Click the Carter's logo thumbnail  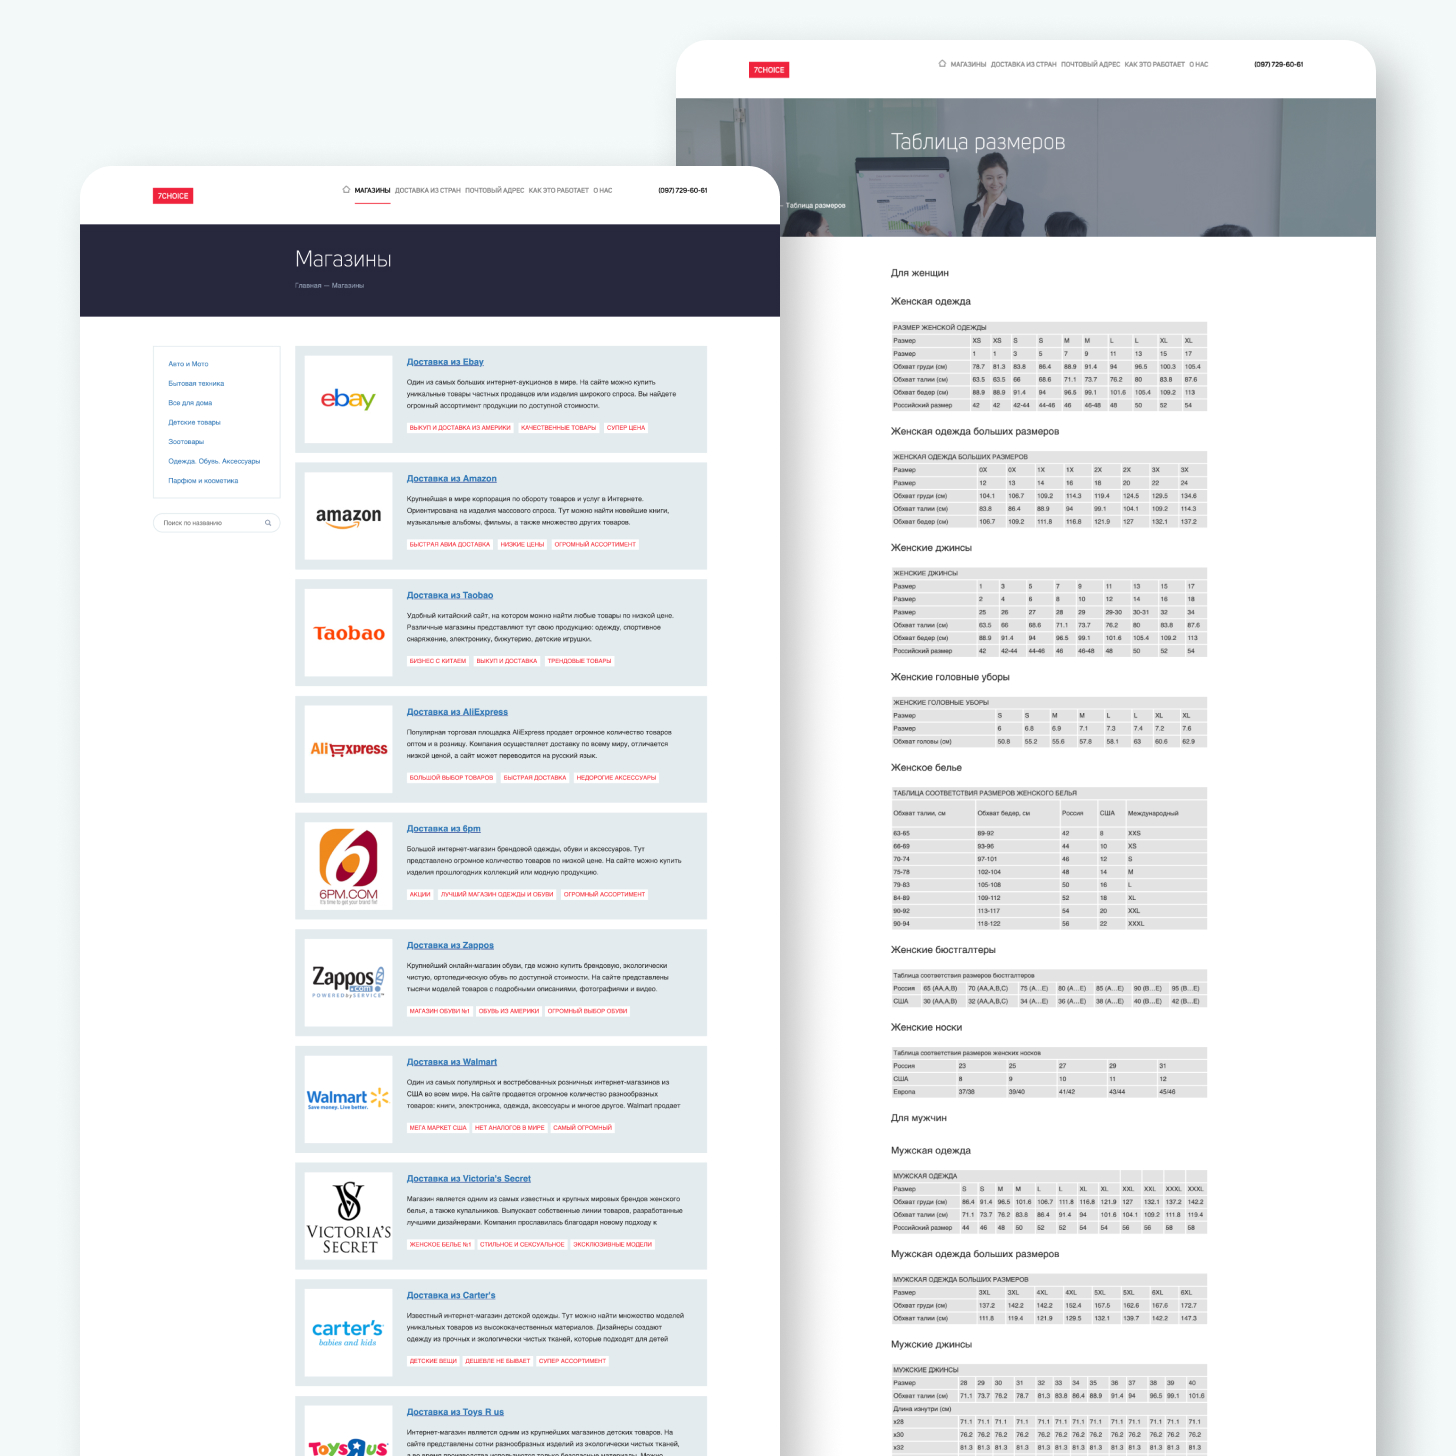(x=348, y=1333)
